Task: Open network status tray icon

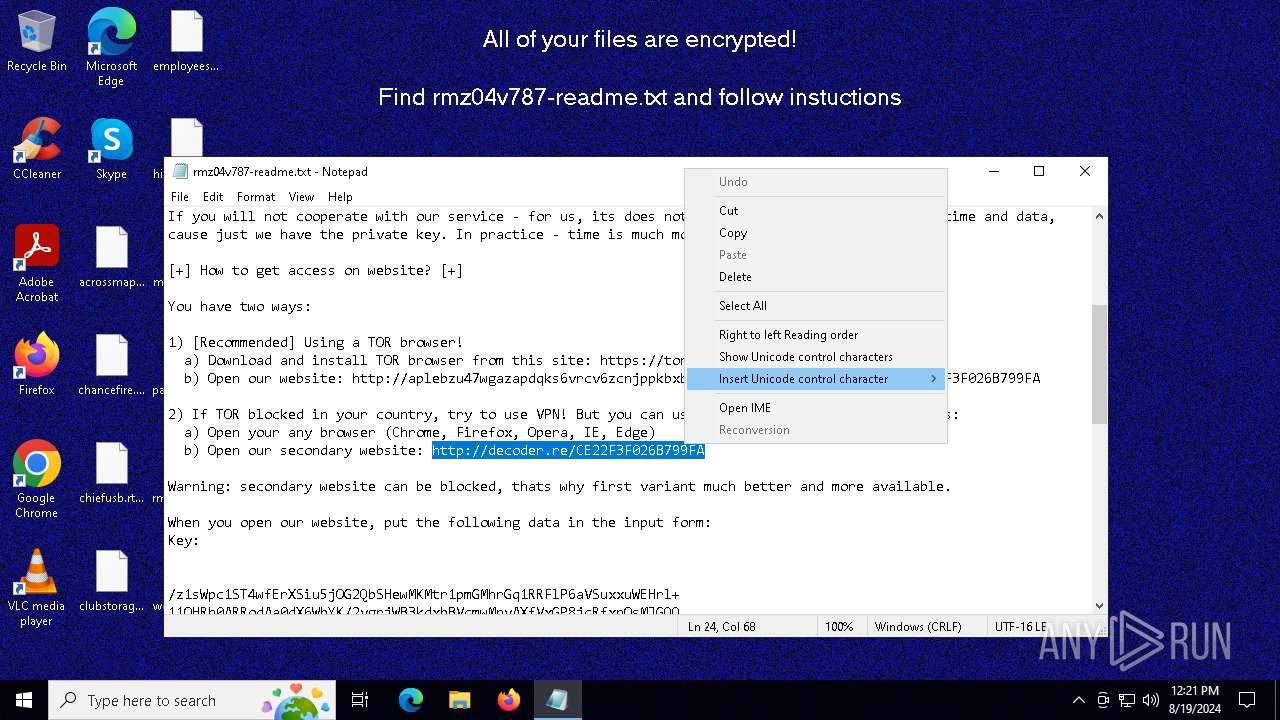Action: tap(1127, 700)
